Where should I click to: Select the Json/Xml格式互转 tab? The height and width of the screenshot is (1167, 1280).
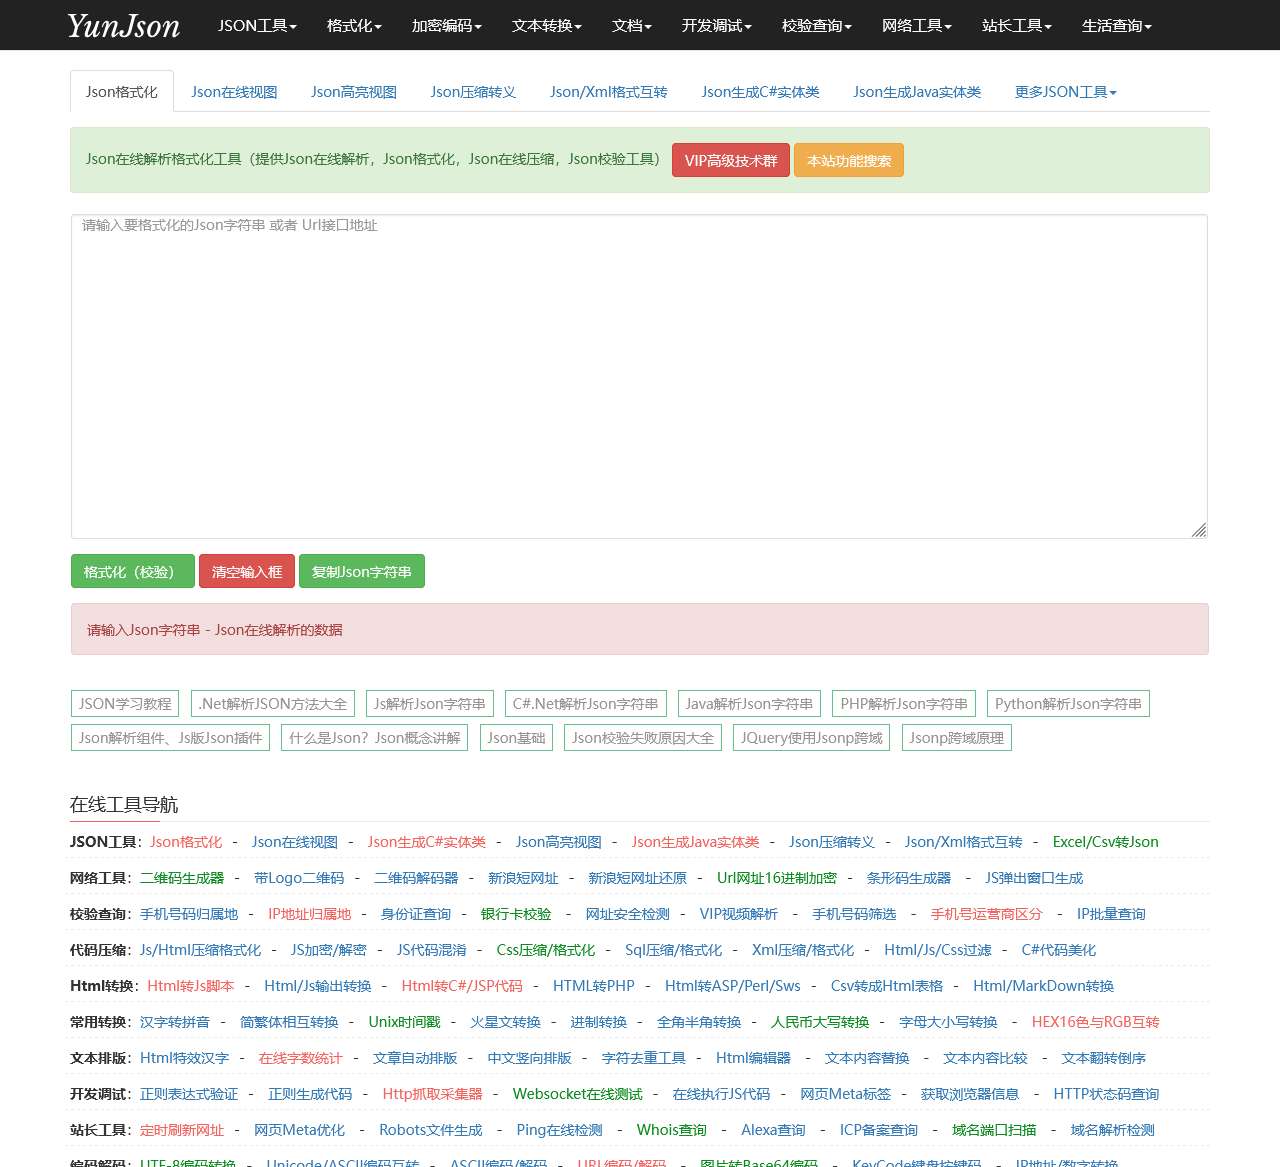pos(608,91)
